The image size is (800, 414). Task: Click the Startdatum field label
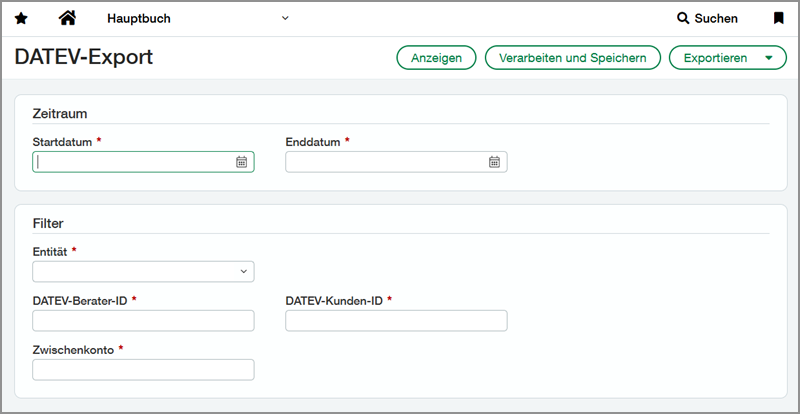[x=62, y=142]
